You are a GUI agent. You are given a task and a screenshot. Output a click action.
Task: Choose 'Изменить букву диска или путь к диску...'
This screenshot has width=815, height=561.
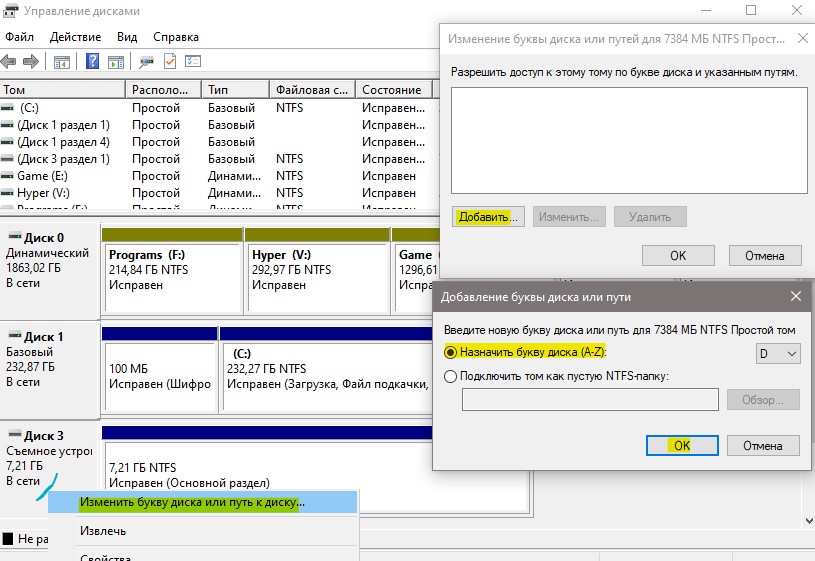coord(192,502)
